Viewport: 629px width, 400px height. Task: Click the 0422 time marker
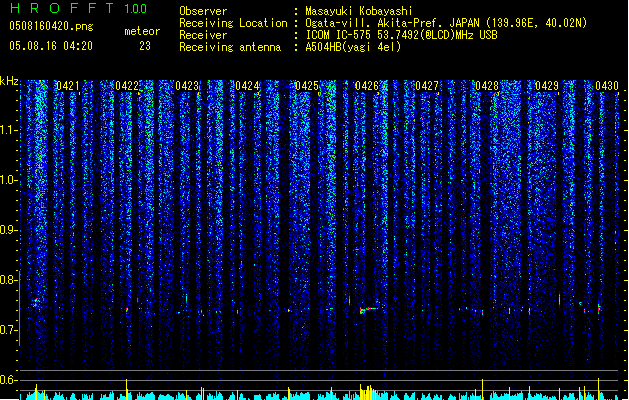pos(127,86)
